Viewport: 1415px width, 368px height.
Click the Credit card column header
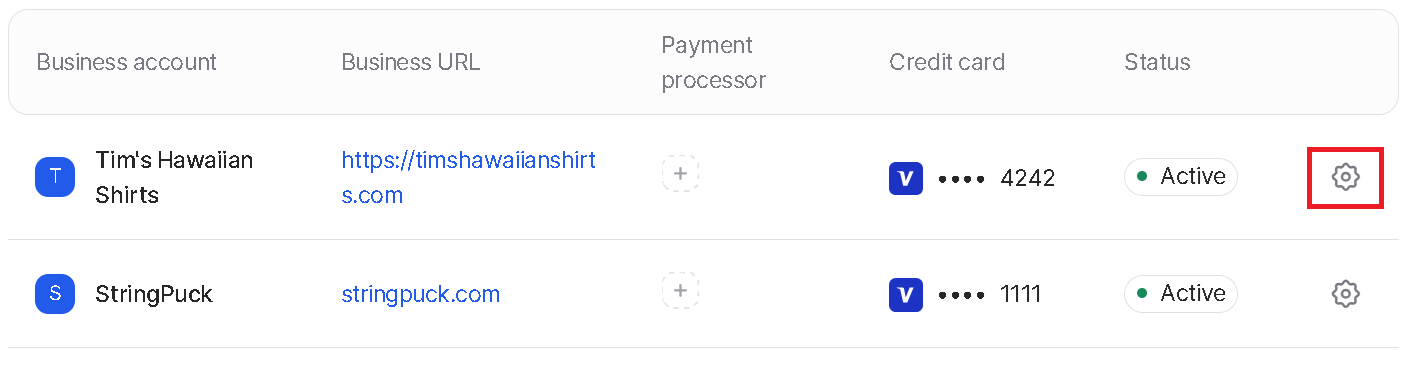[x=947, y=62]
